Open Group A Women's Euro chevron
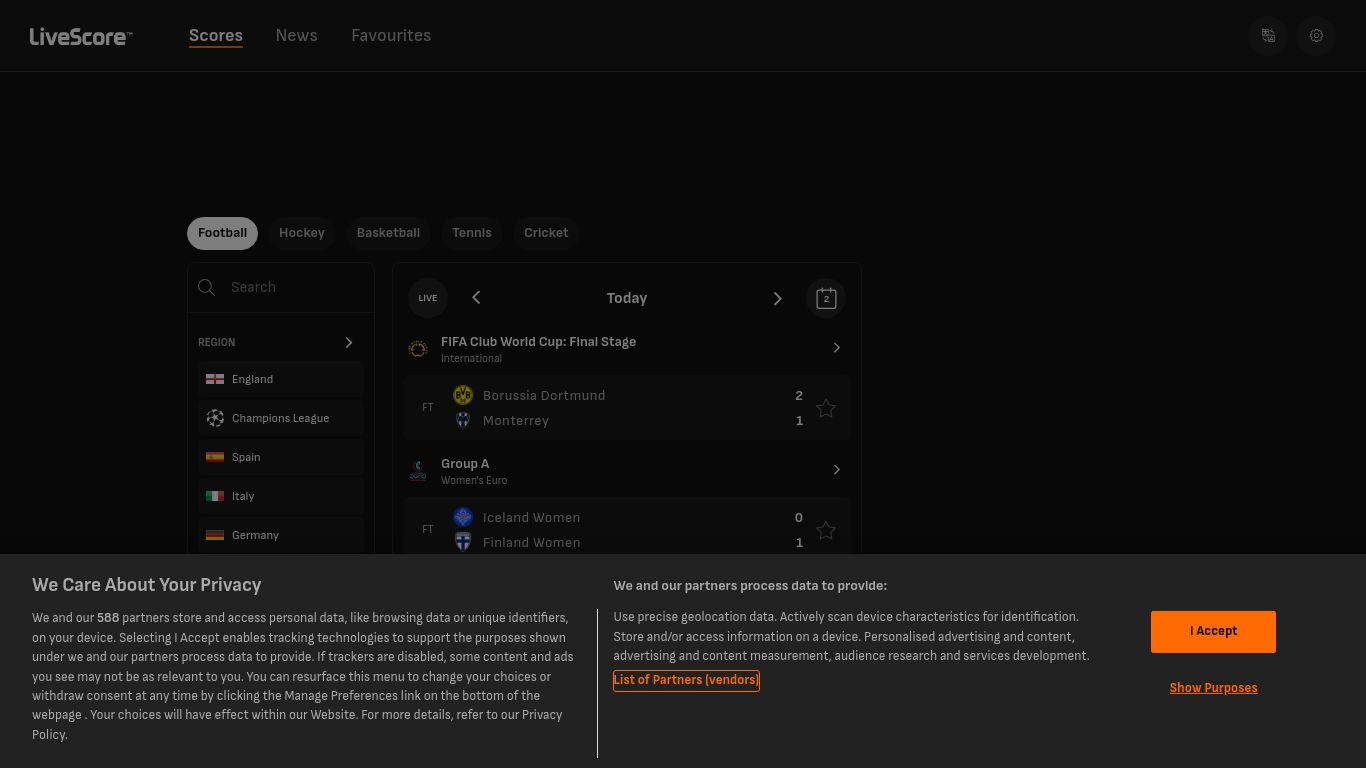The width and height of the screenshot is (1366, 768). (x=837, y=470)
